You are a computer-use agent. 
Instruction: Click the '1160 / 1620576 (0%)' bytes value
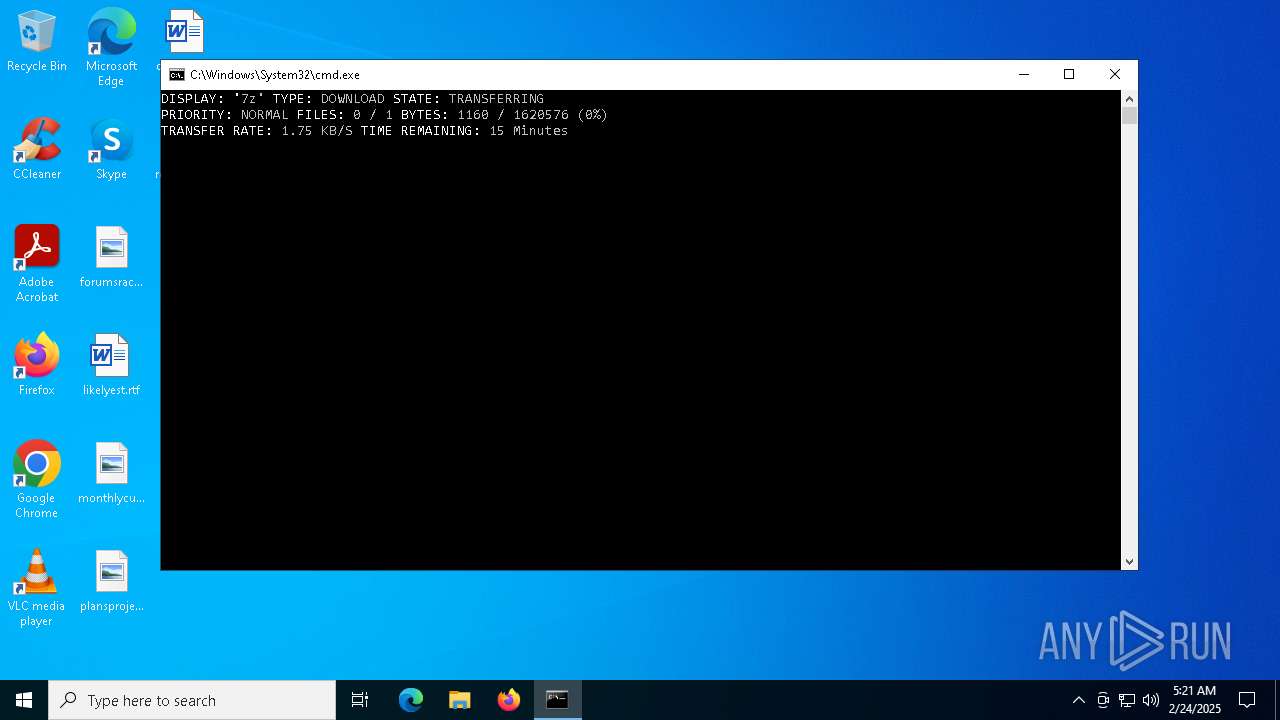532,115
